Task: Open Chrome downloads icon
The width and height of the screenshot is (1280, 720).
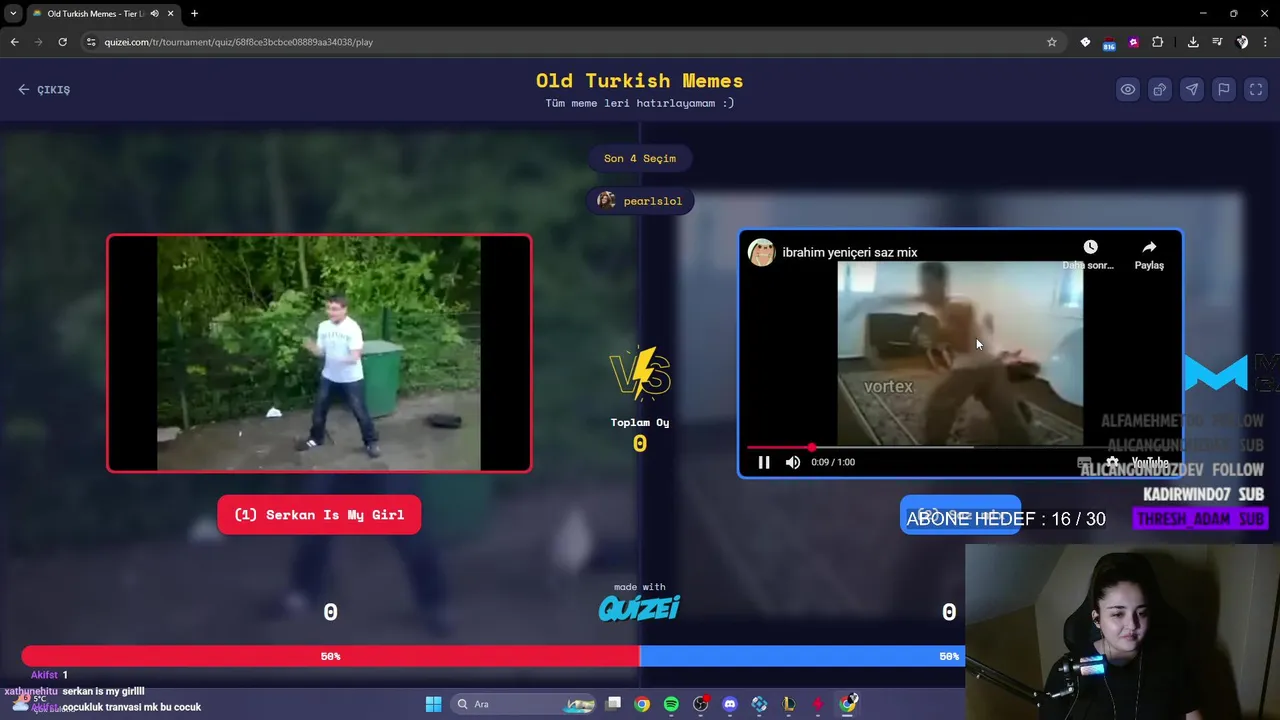Action: [1193, 42]
